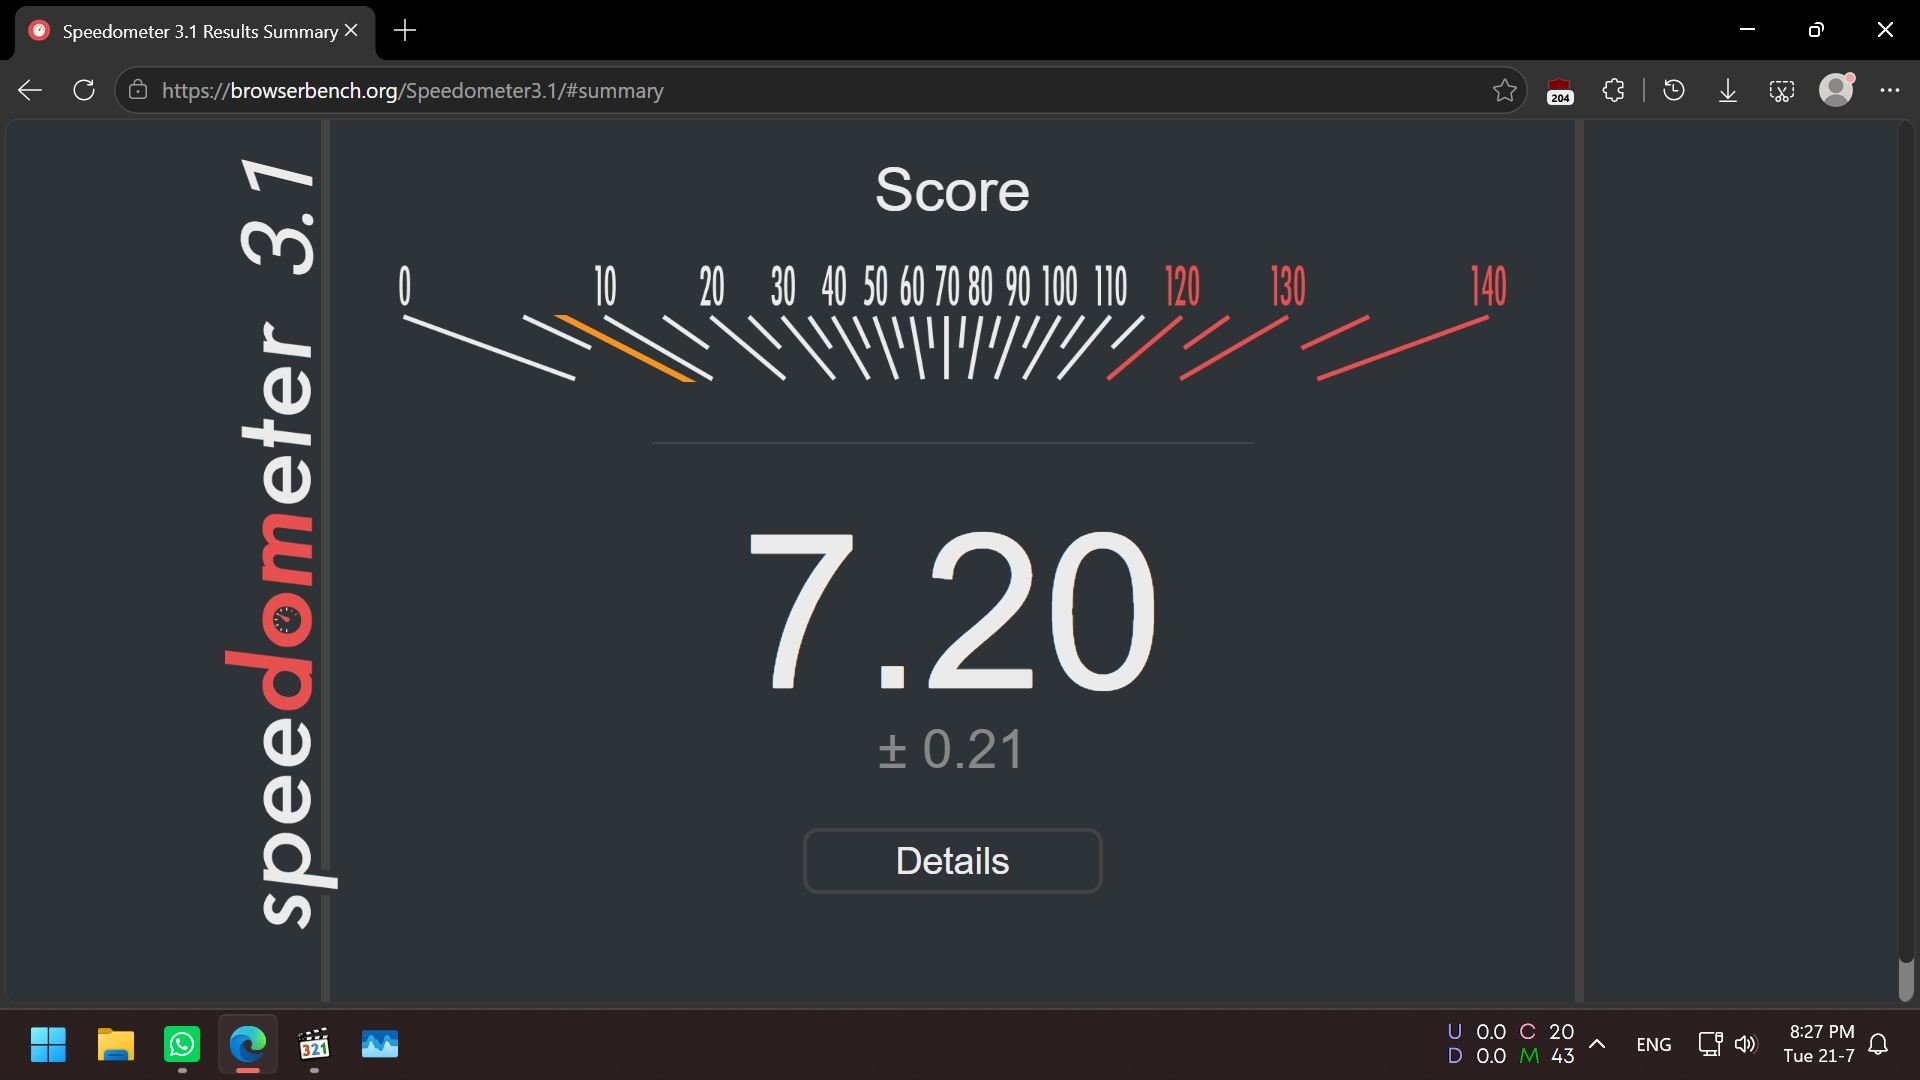Restore down the browser window
The height and width of the screenshot is (1080, 1920).
pyautogui.click(x=1816, y=30)
